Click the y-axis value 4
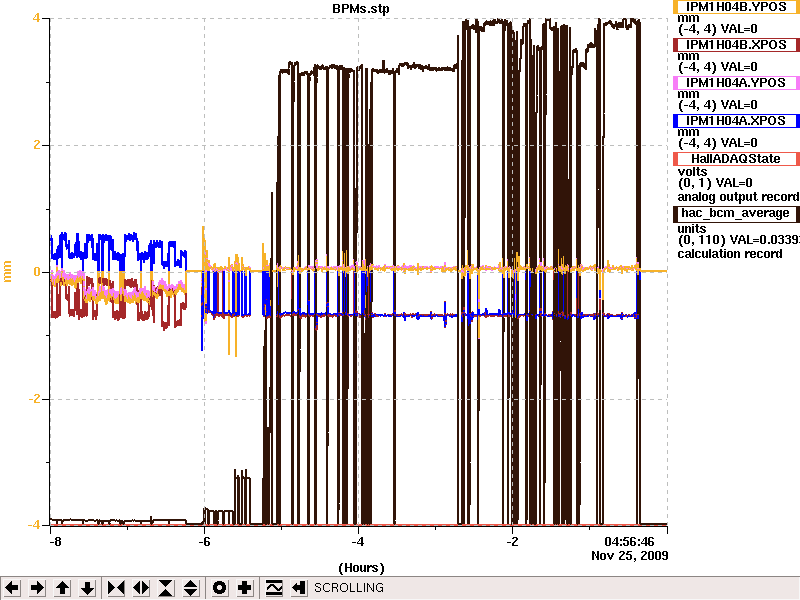This screenshot has height=600, width=800. pyautogui.click(x=36, y=18)
